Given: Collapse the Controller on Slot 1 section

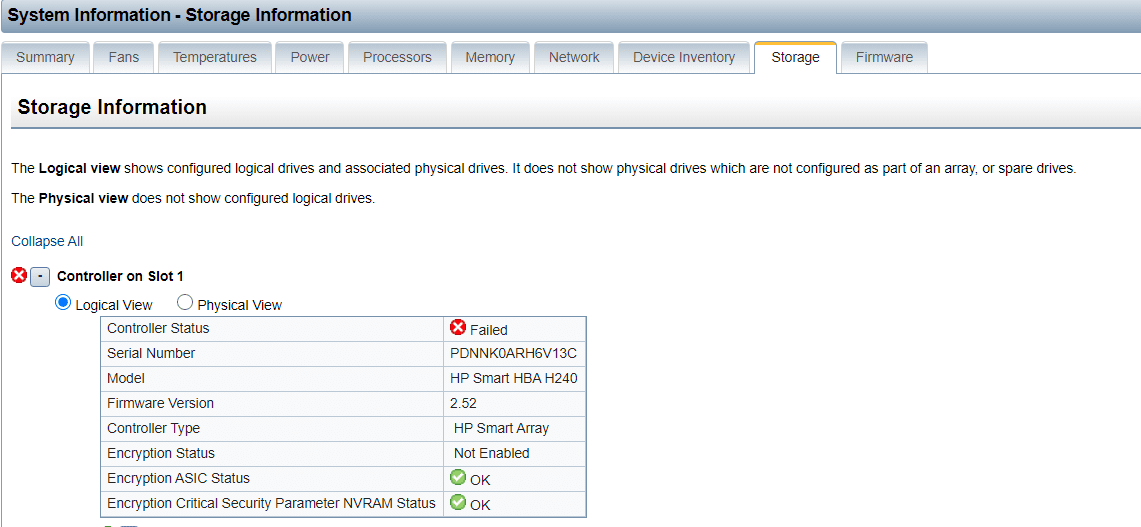Looking at the screenshot, I should pos(40,277).
